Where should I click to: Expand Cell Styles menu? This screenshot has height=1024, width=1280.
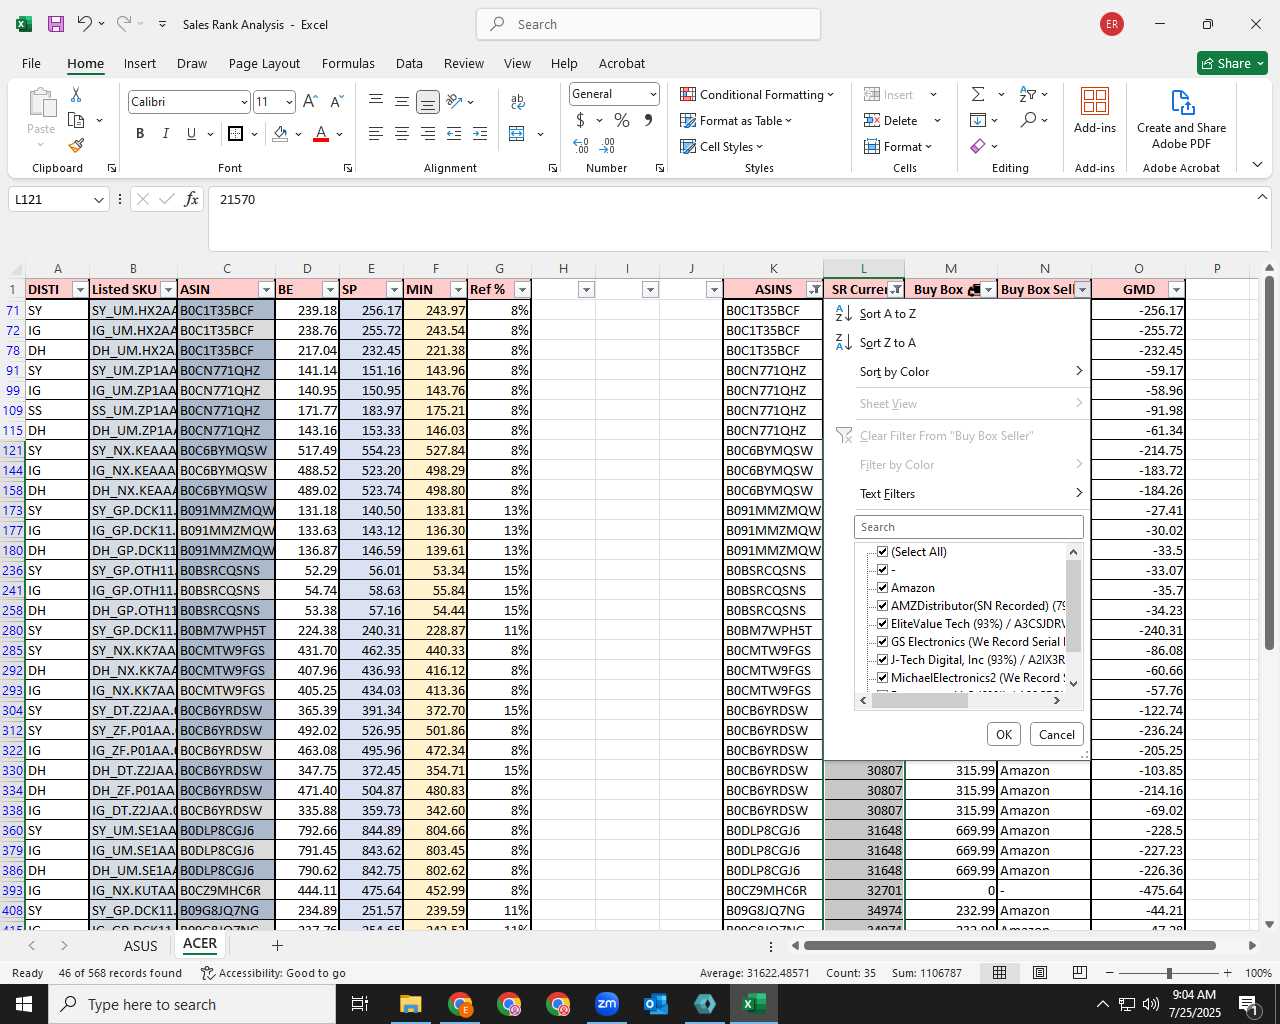pos(721,146)
